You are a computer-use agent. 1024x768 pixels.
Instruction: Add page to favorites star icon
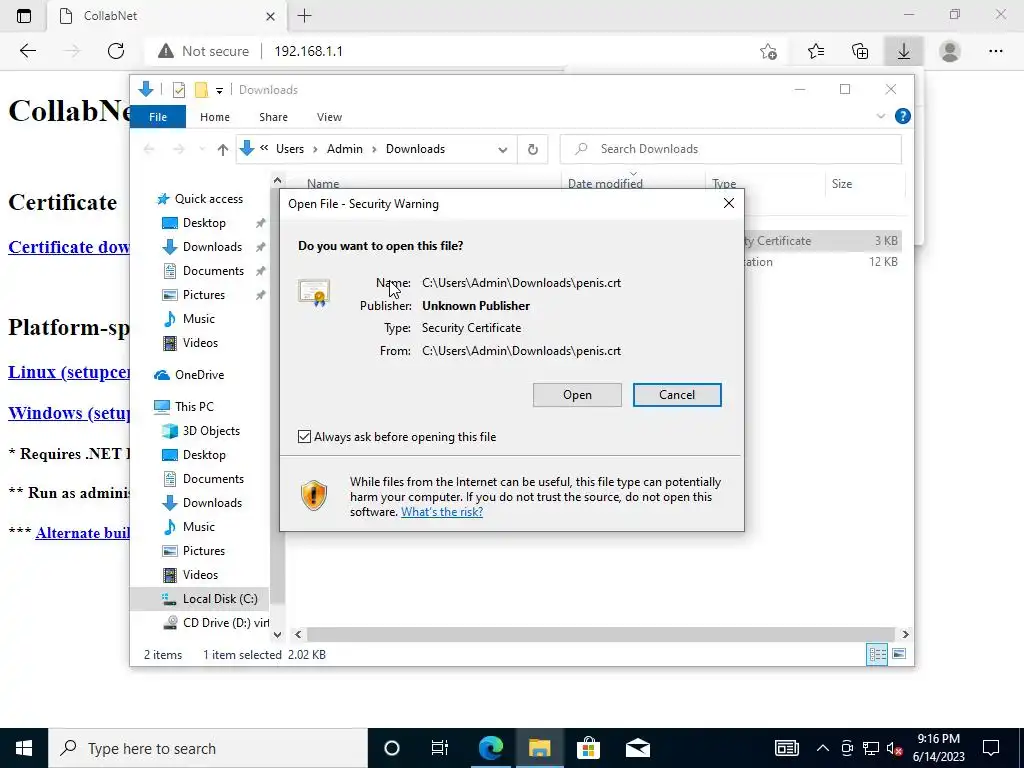[769, 51]
